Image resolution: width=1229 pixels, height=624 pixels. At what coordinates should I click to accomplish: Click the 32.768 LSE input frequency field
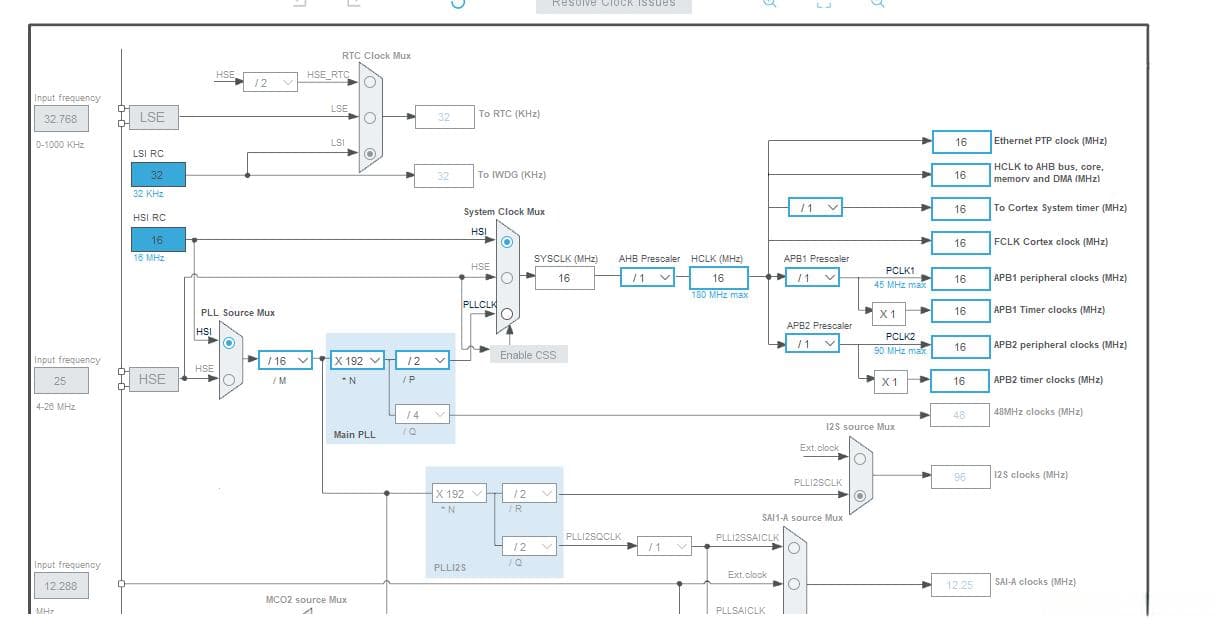[61, 119]
